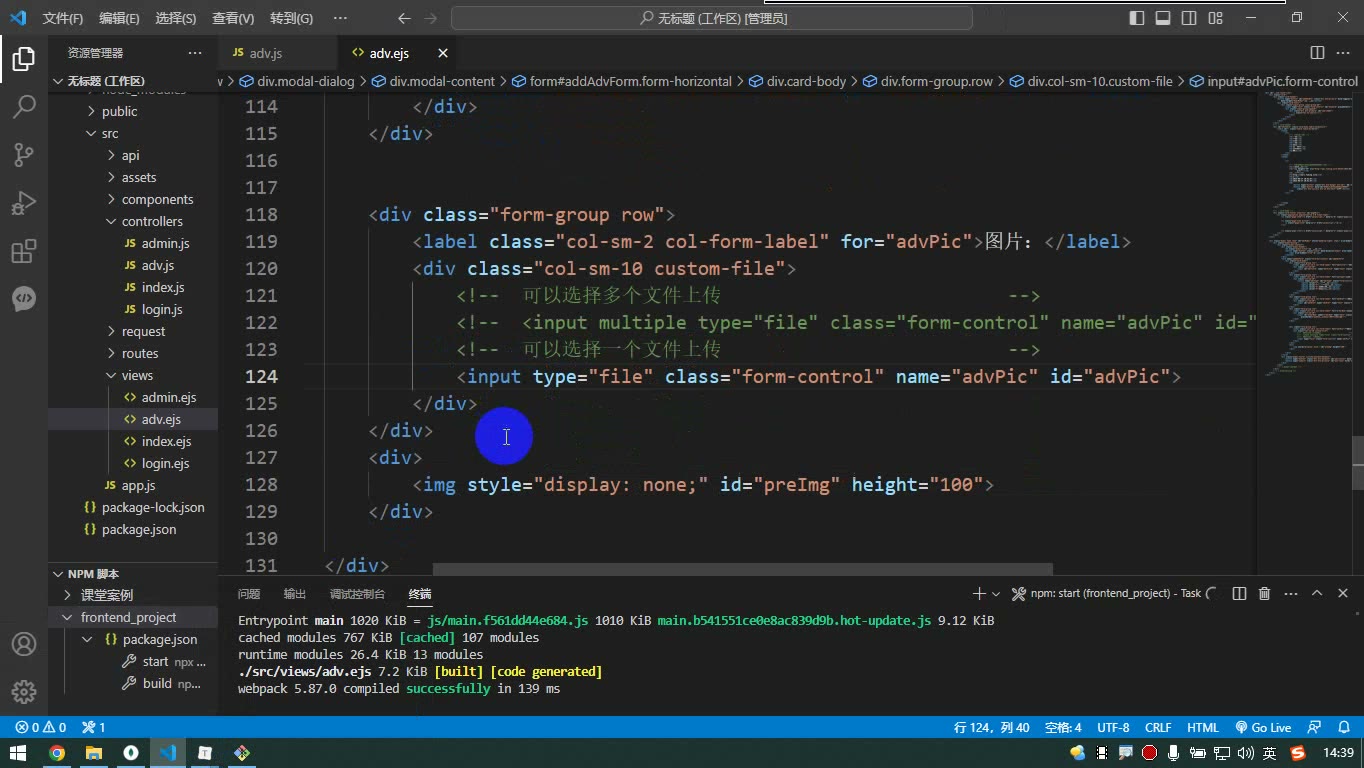The height and width of the screenshot is (768, 1364).
Task: Click Go Live in status bar
Action: [1263, 728]
